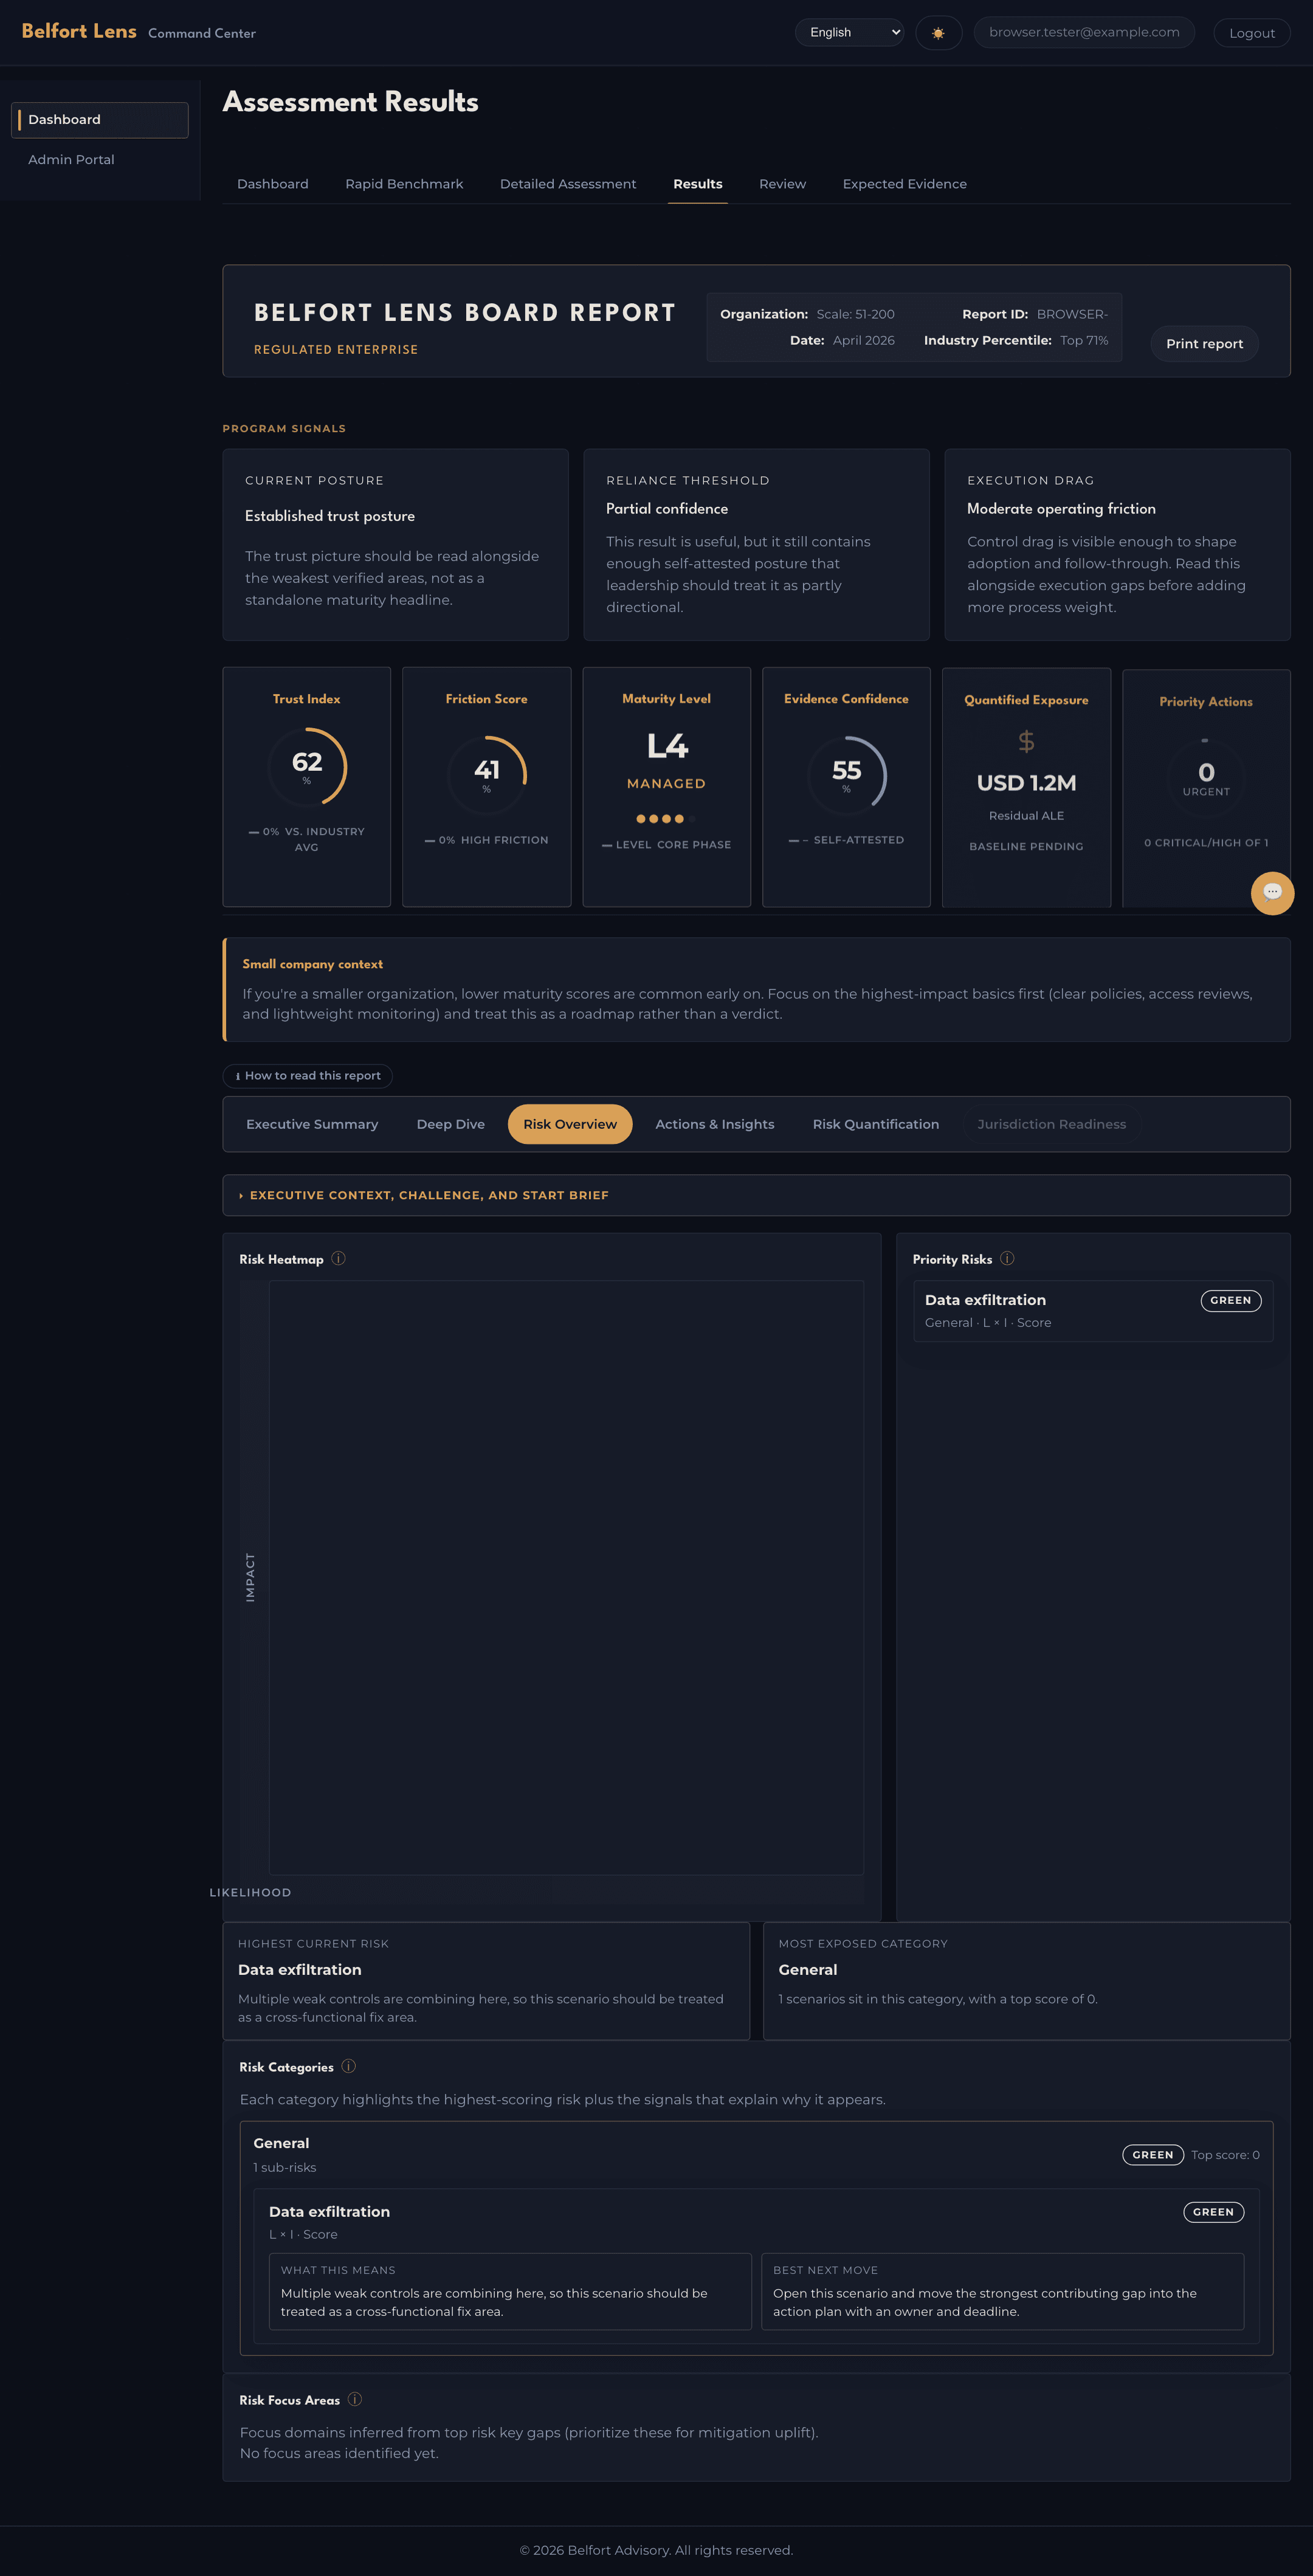Open the Risk Quantification view
The image size is (1313, 2576).
[x=875, y=1123]
